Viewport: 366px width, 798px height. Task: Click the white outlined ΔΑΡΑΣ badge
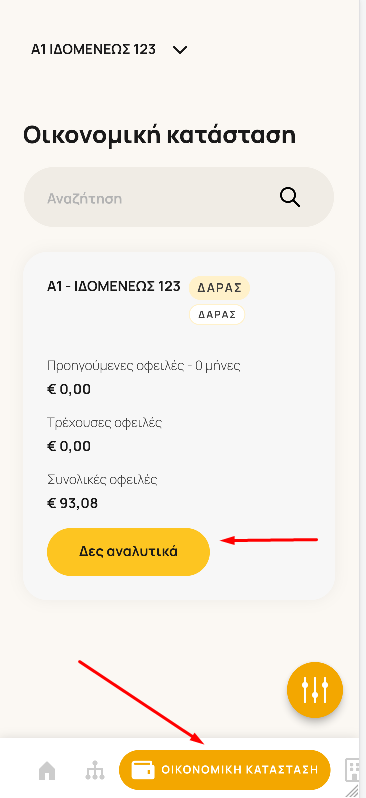(217, 315)
